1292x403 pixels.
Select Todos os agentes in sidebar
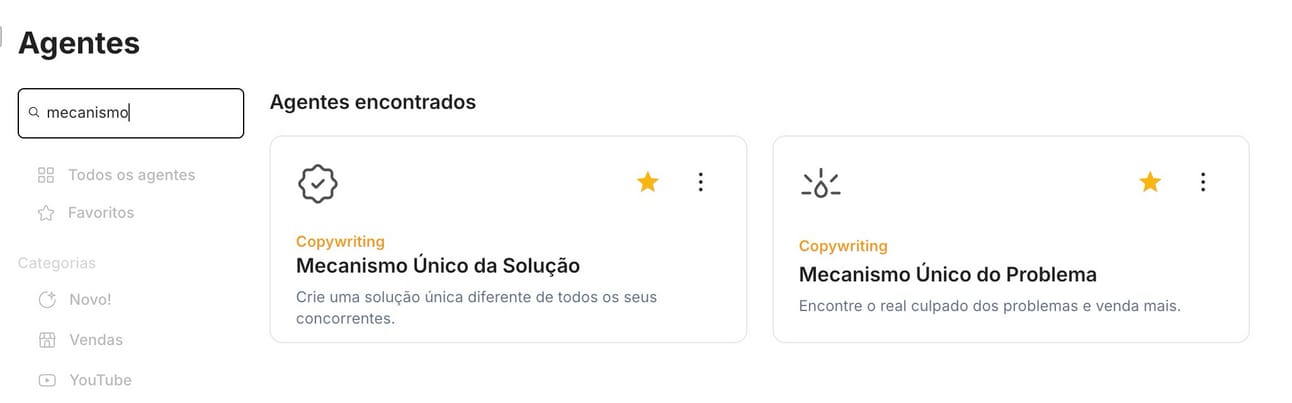pos(131,175)
